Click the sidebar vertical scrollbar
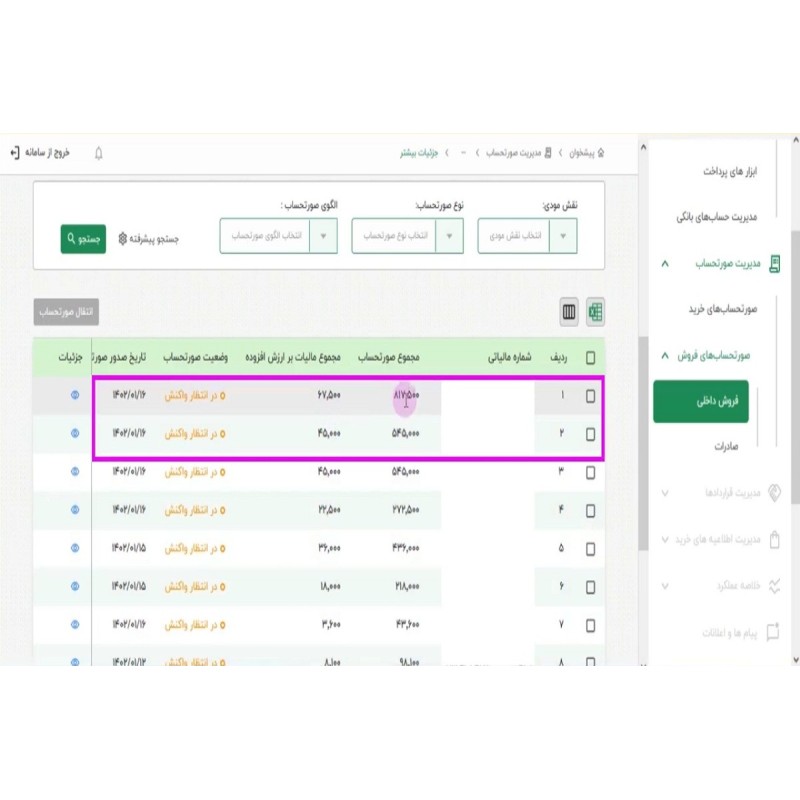Screen dimensions: 800x800 tap(795, 400)
